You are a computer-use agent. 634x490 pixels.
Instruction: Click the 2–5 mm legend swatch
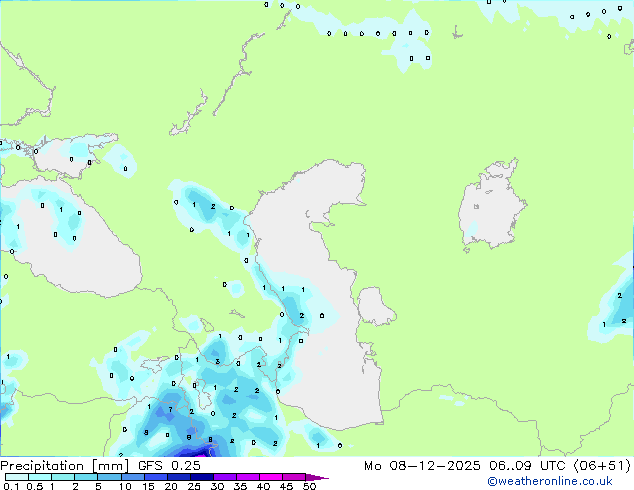pyautogui.click(x=86, y=477)
